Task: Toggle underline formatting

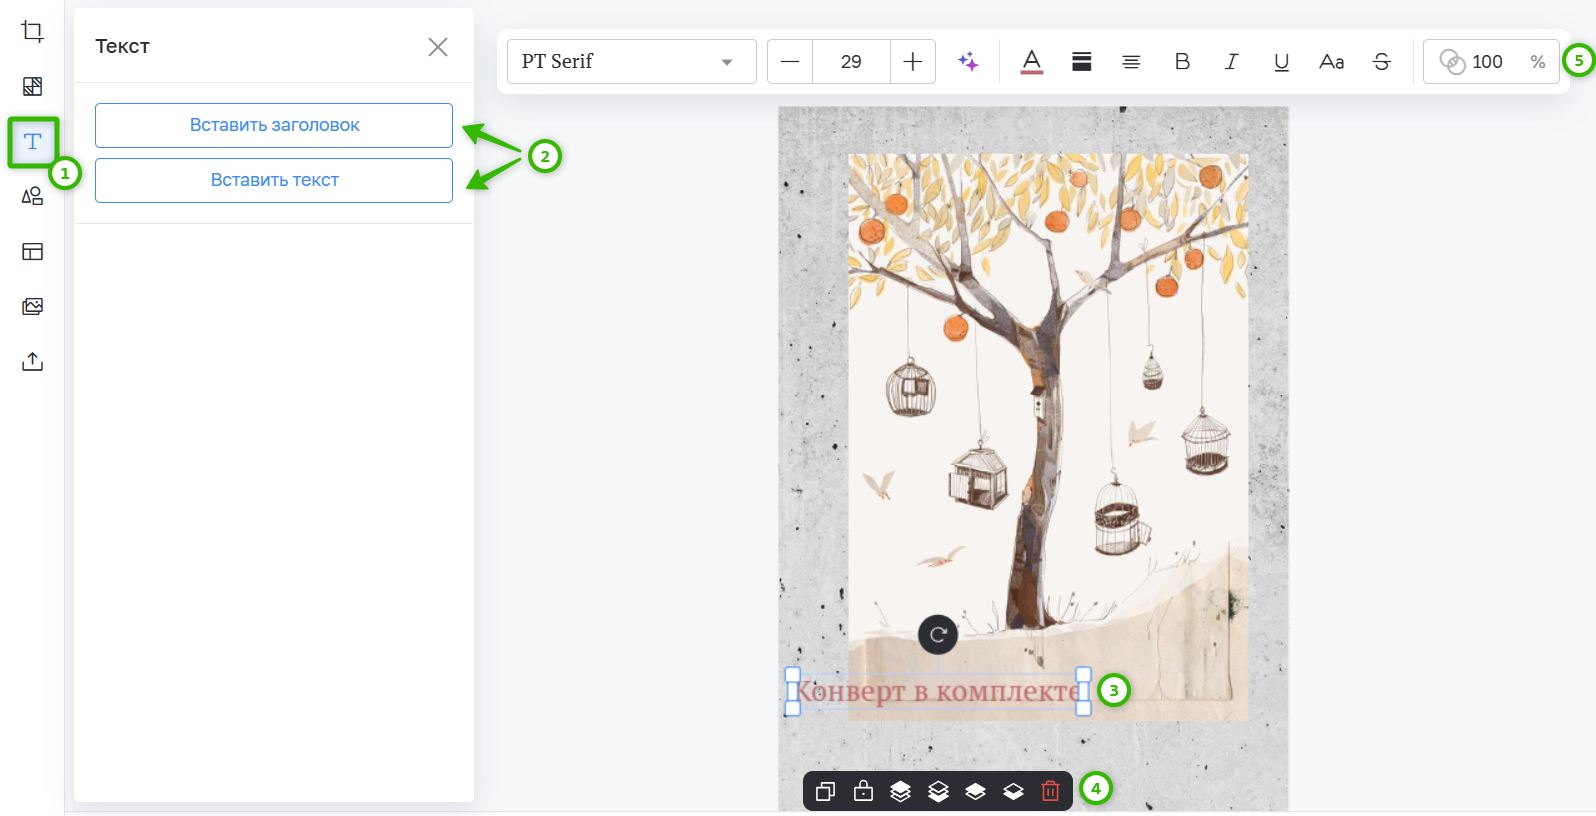Action: 1281,62
